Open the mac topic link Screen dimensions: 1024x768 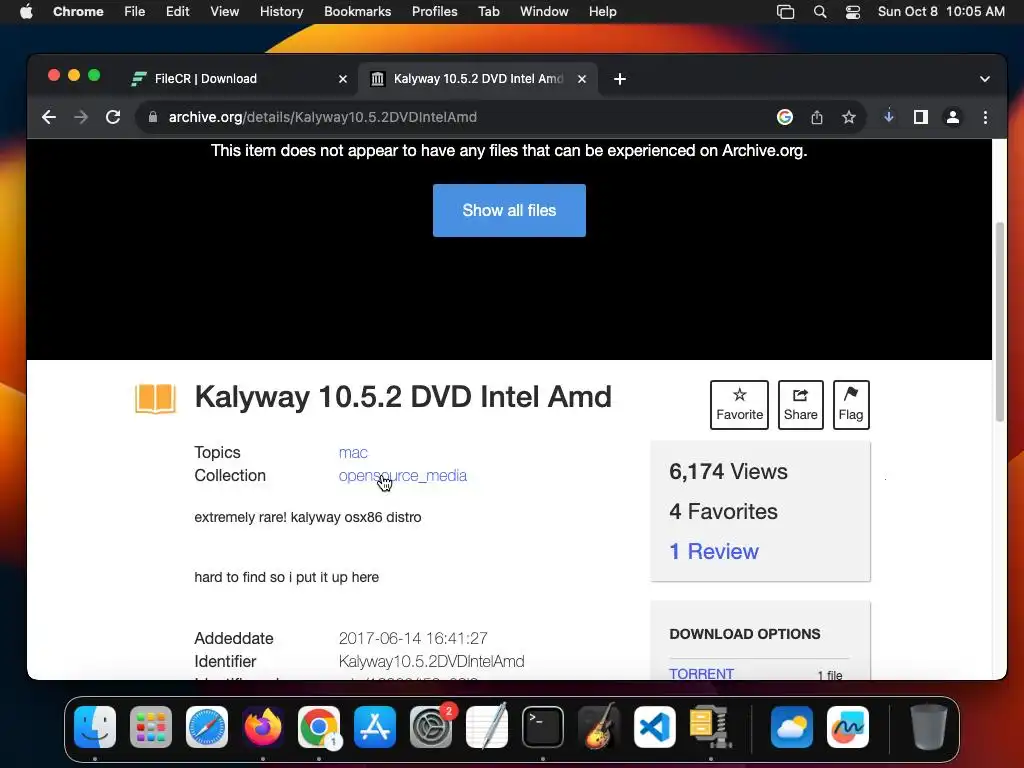pos(353,453)
